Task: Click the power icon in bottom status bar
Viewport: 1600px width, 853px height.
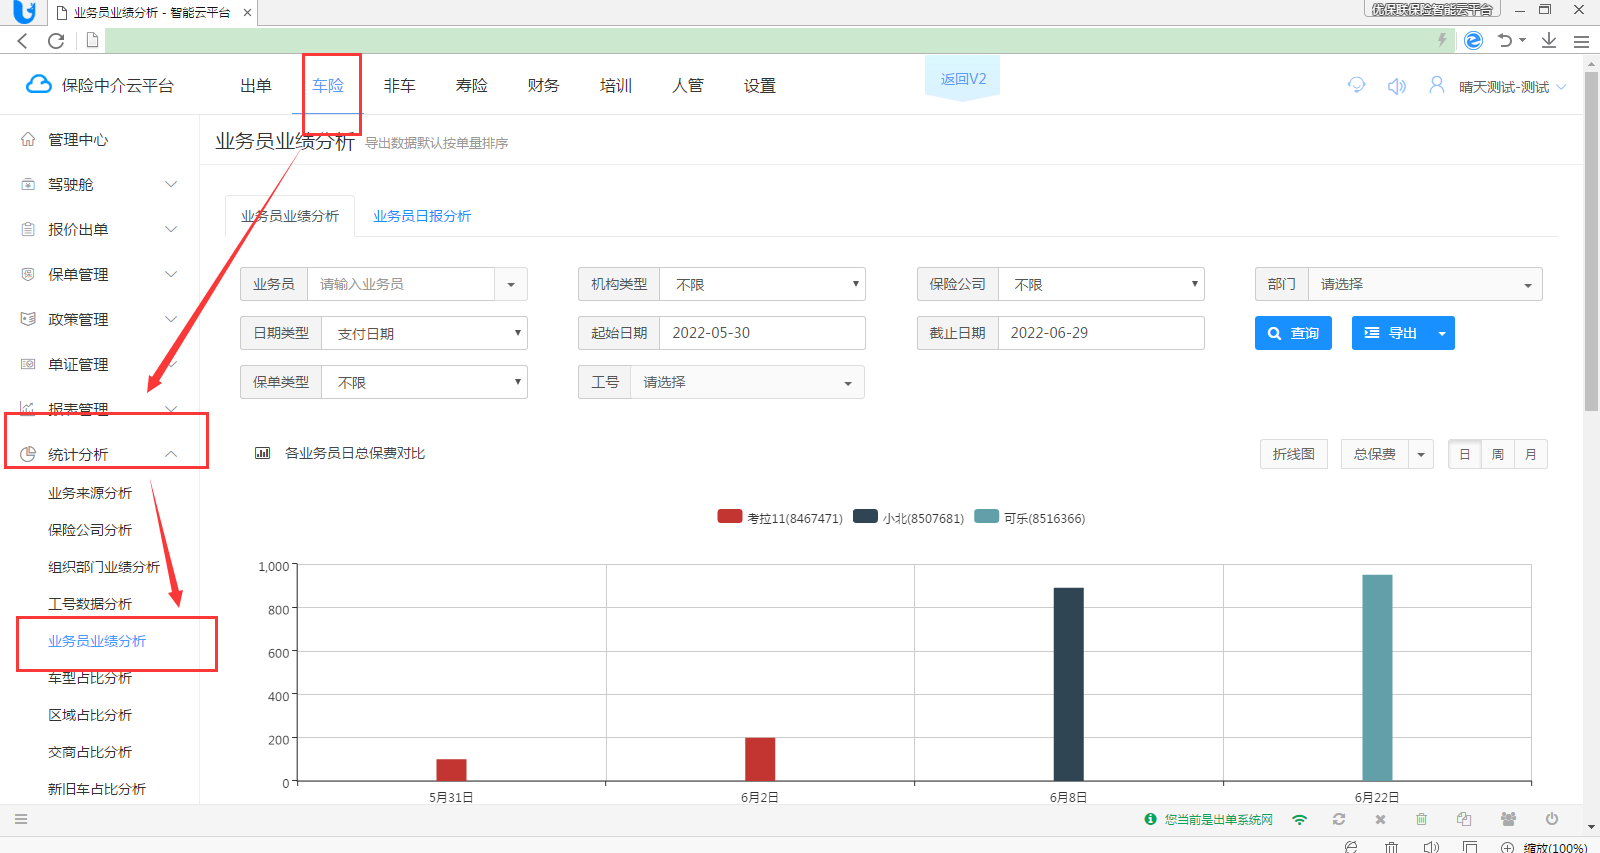Action: (x=1552, y=819)
